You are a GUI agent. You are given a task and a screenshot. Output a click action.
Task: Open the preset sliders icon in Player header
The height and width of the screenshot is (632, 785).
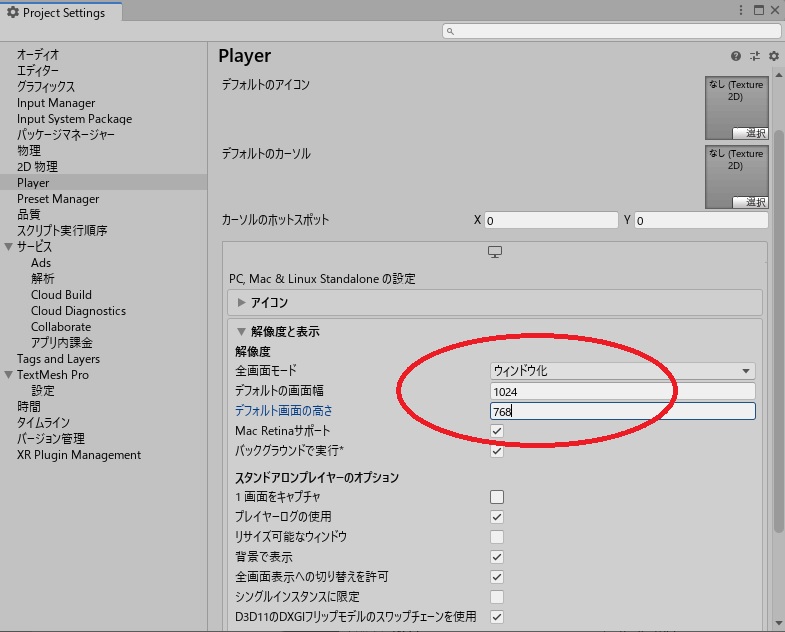(754, 56)
